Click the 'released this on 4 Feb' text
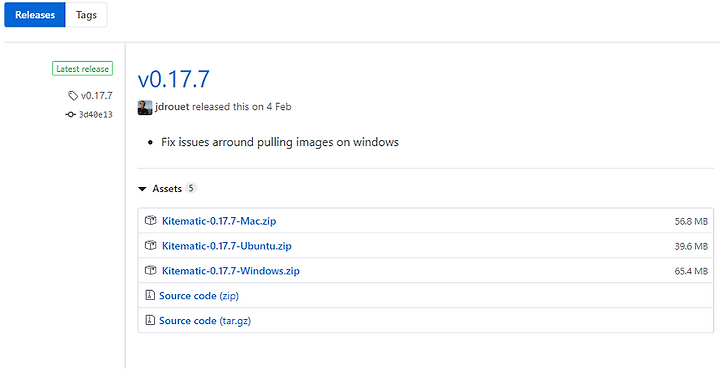This screenshot has height=380, width=720. (x=242, y=106)
